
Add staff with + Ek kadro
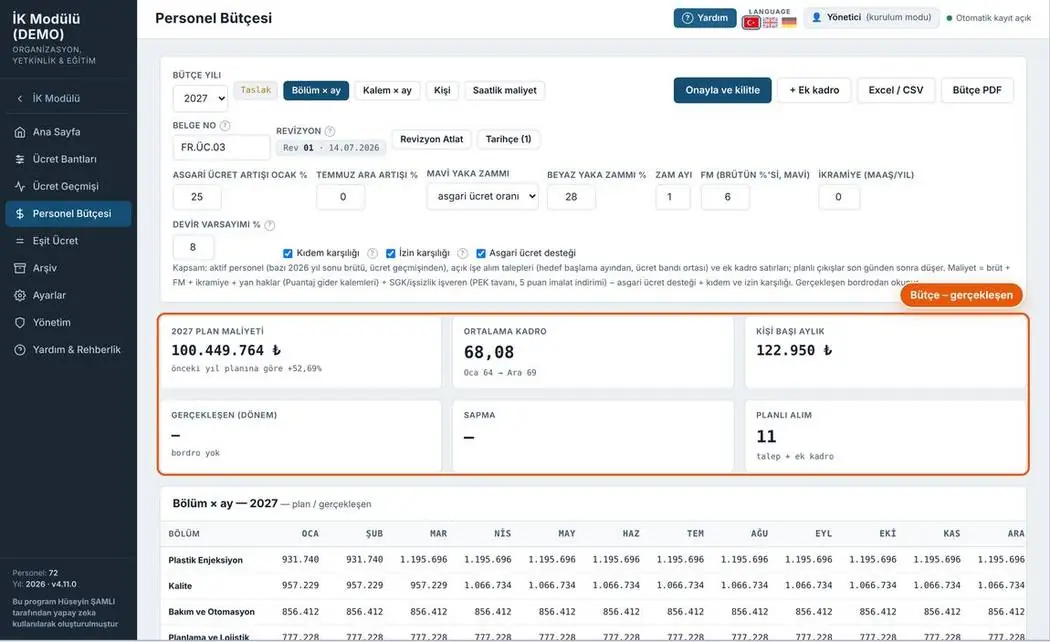pos(814,90)
